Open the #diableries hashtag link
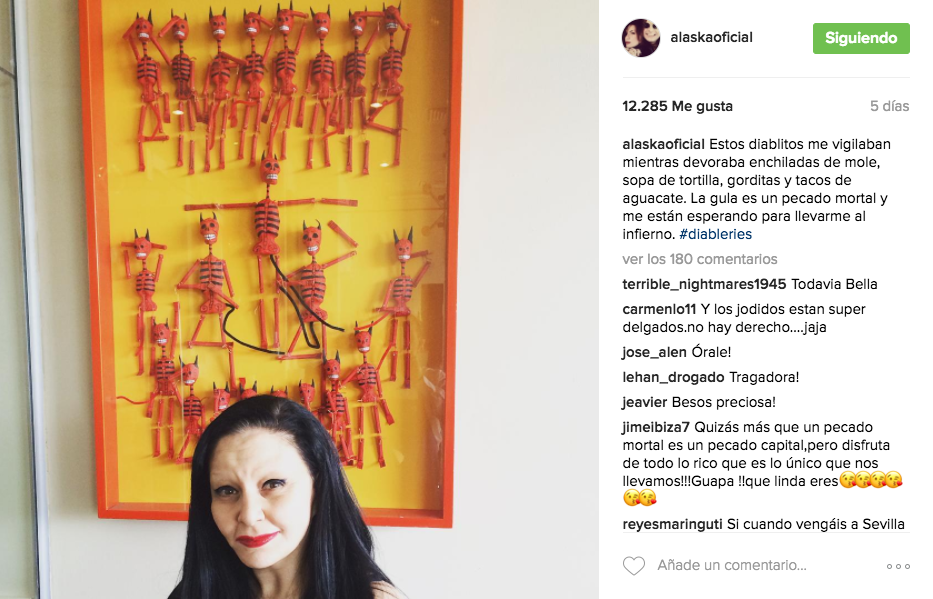This screenshot has width=933, height=599. pos(715,234)
